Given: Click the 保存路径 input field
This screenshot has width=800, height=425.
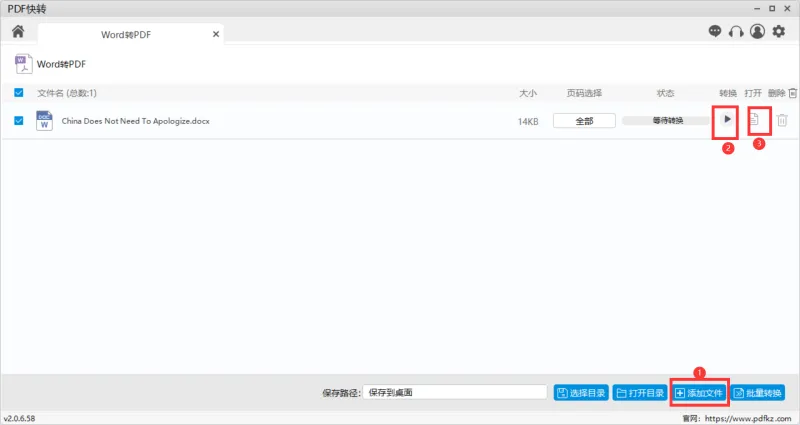Looking at the screenshot, I should [x=455, y=392].
